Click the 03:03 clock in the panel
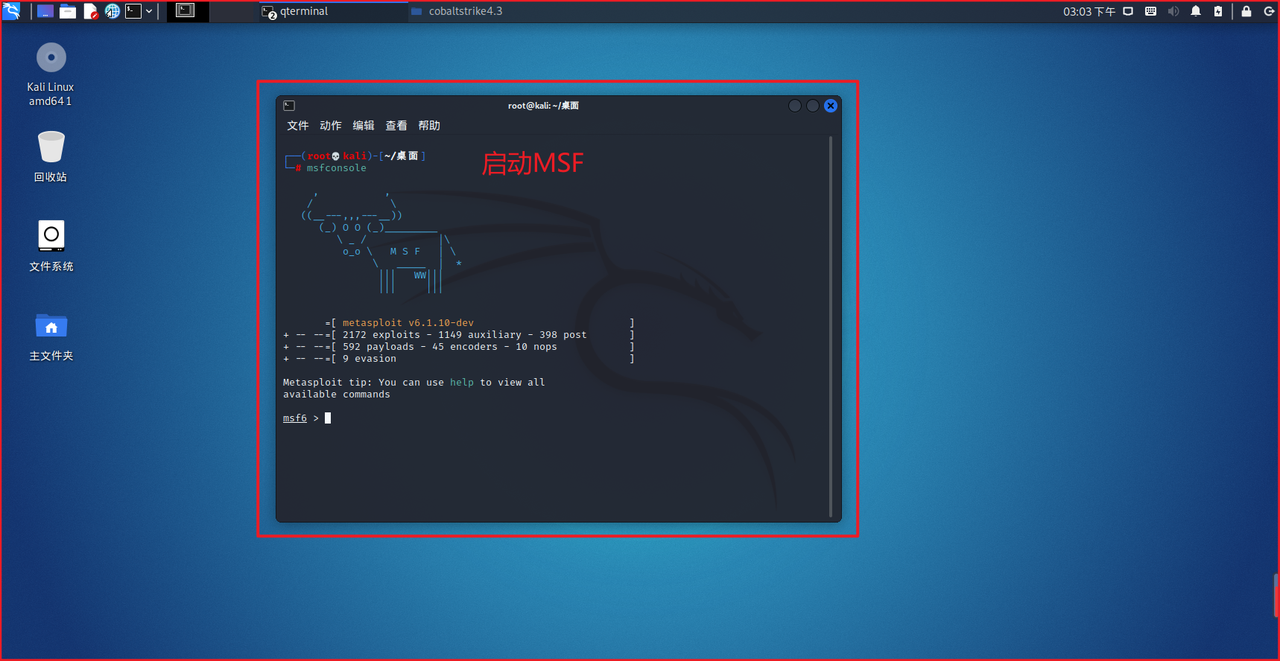Screen dimensions: 1280x661 point(1090,11)
